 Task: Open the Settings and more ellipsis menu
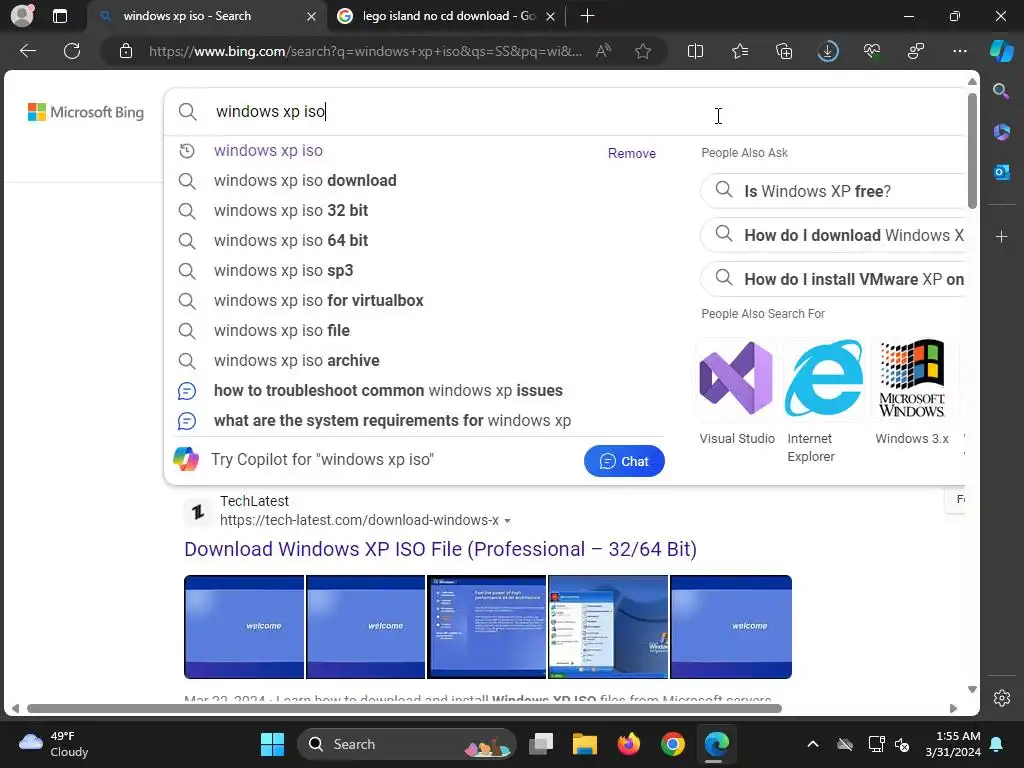click(959, 51)
